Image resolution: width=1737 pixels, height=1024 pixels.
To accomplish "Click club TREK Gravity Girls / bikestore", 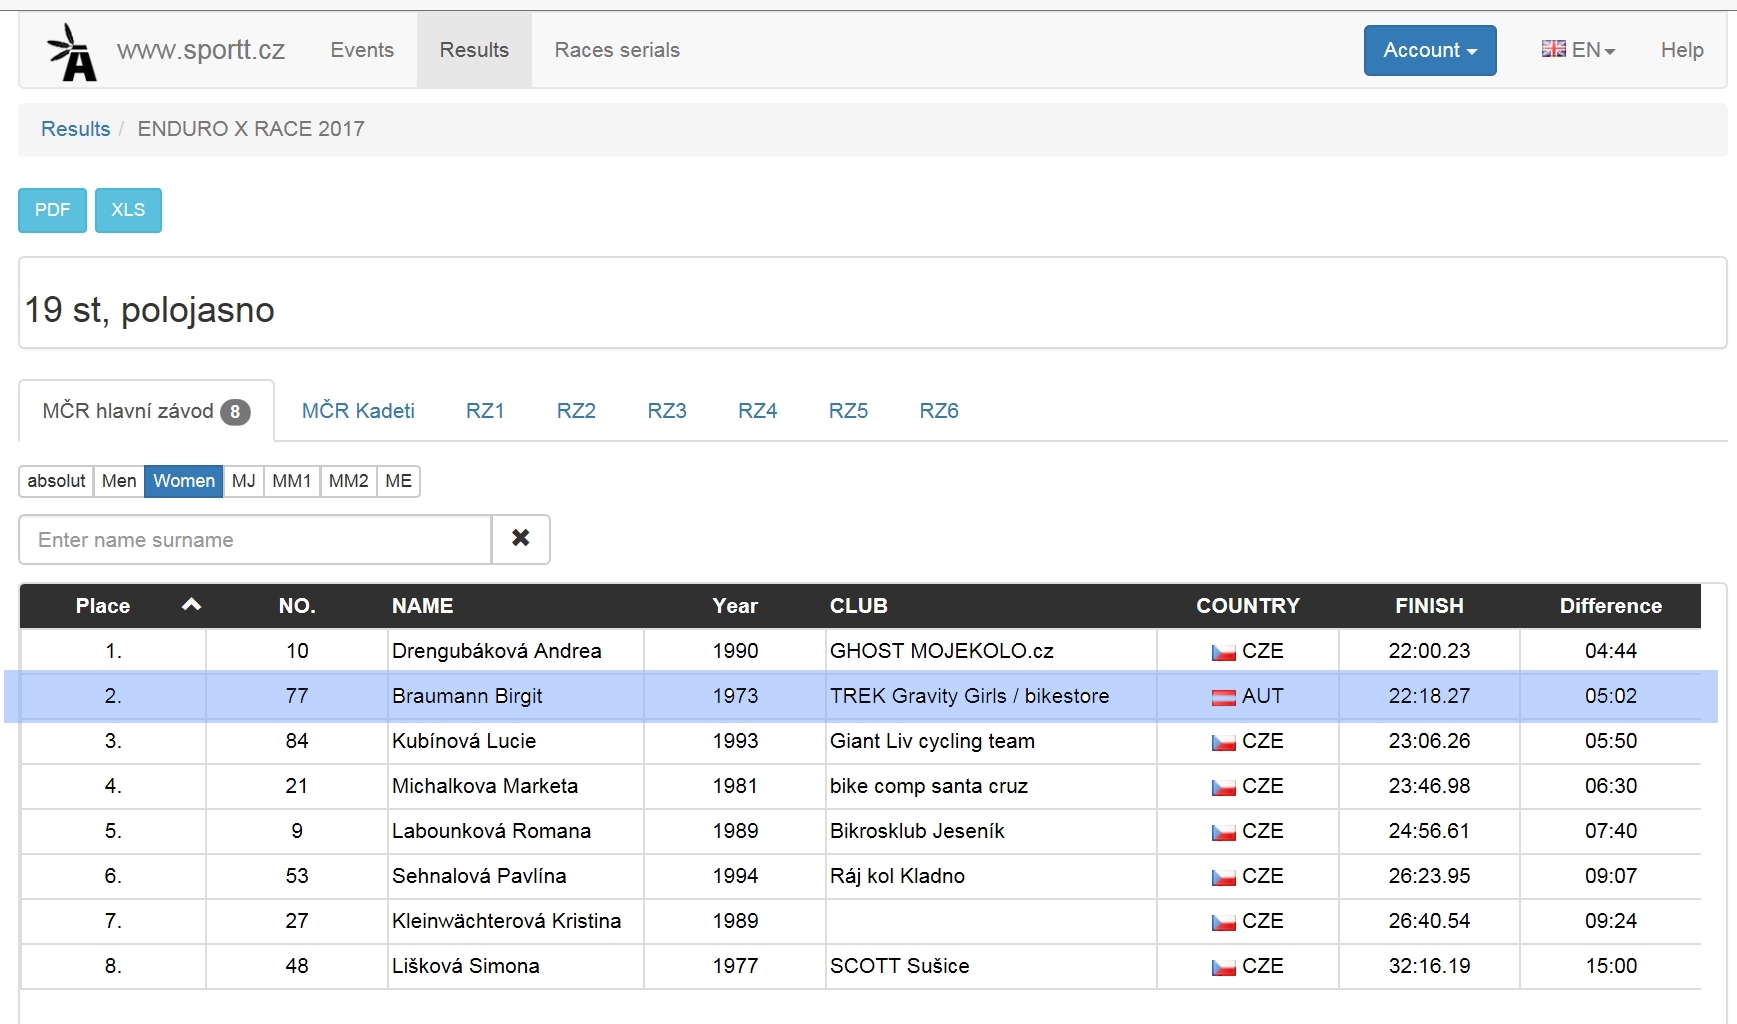I will tap(969, 696).
